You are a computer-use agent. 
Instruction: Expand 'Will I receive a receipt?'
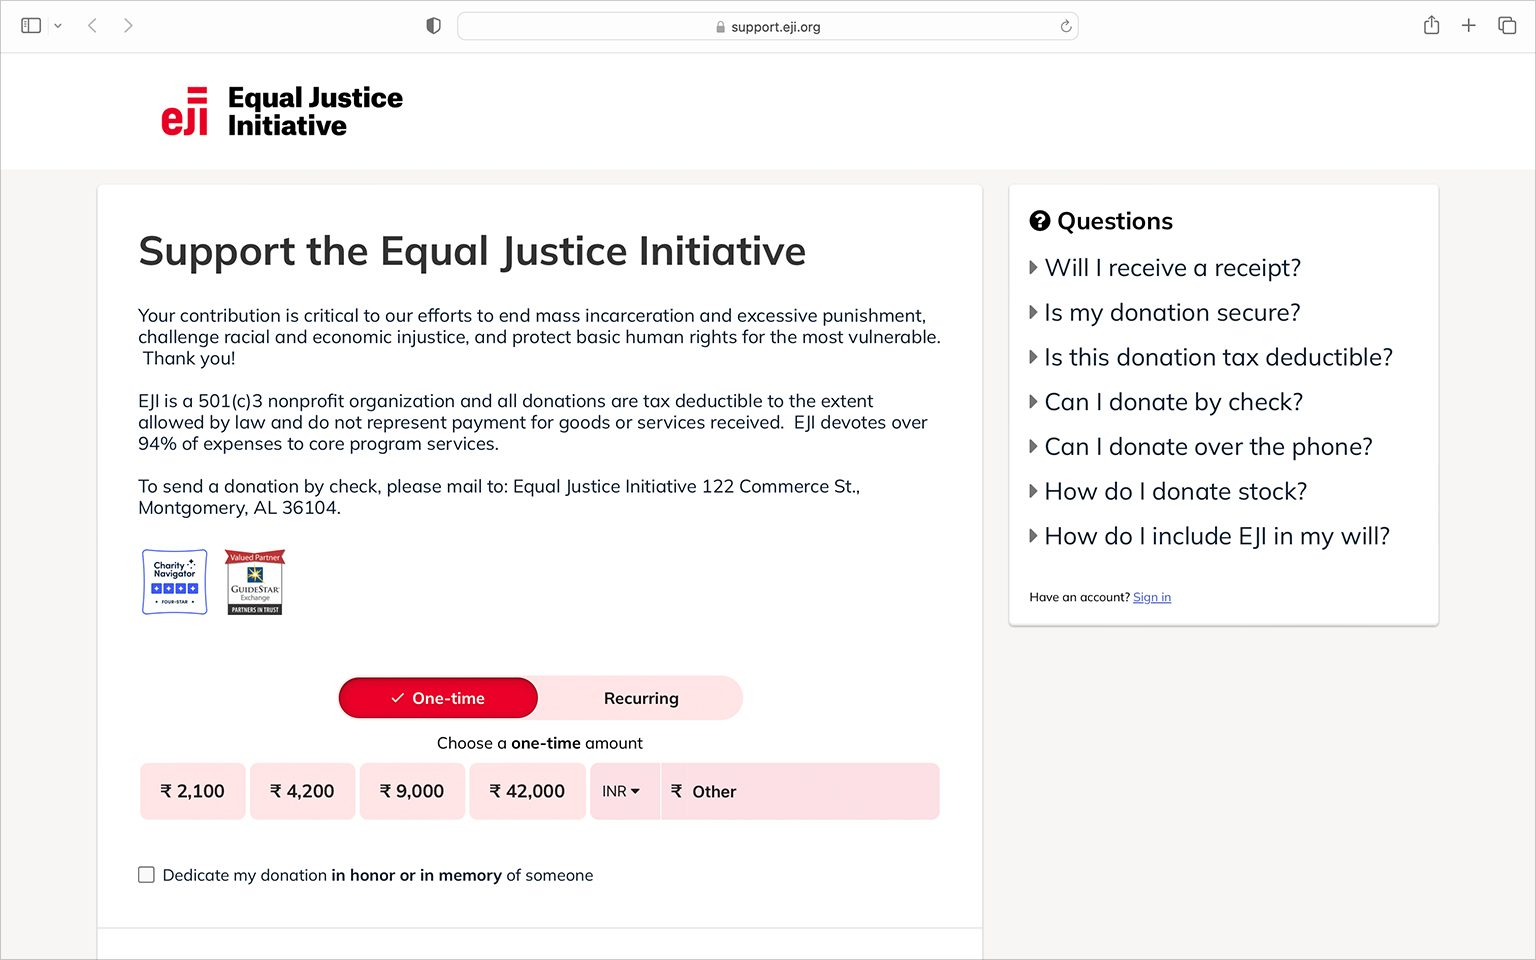pos(1172,267)
